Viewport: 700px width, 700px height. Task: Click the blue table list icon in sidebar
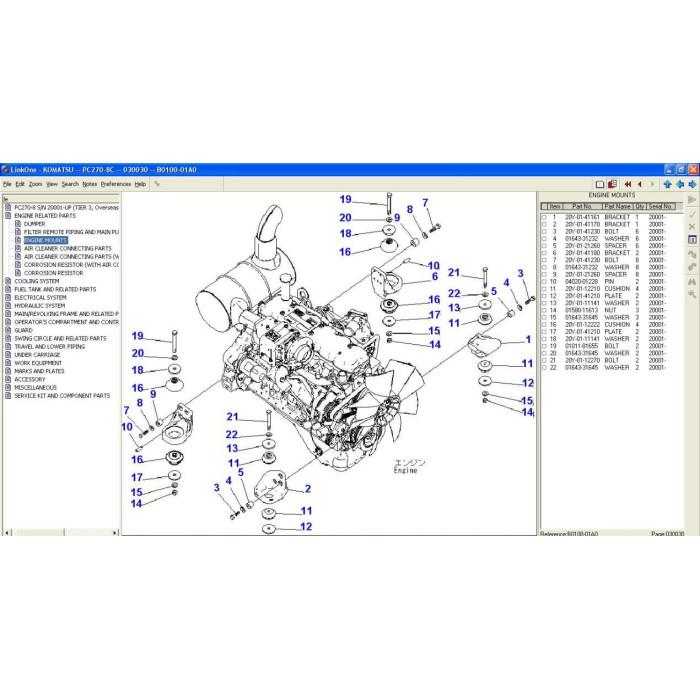[x=692, y=240]
